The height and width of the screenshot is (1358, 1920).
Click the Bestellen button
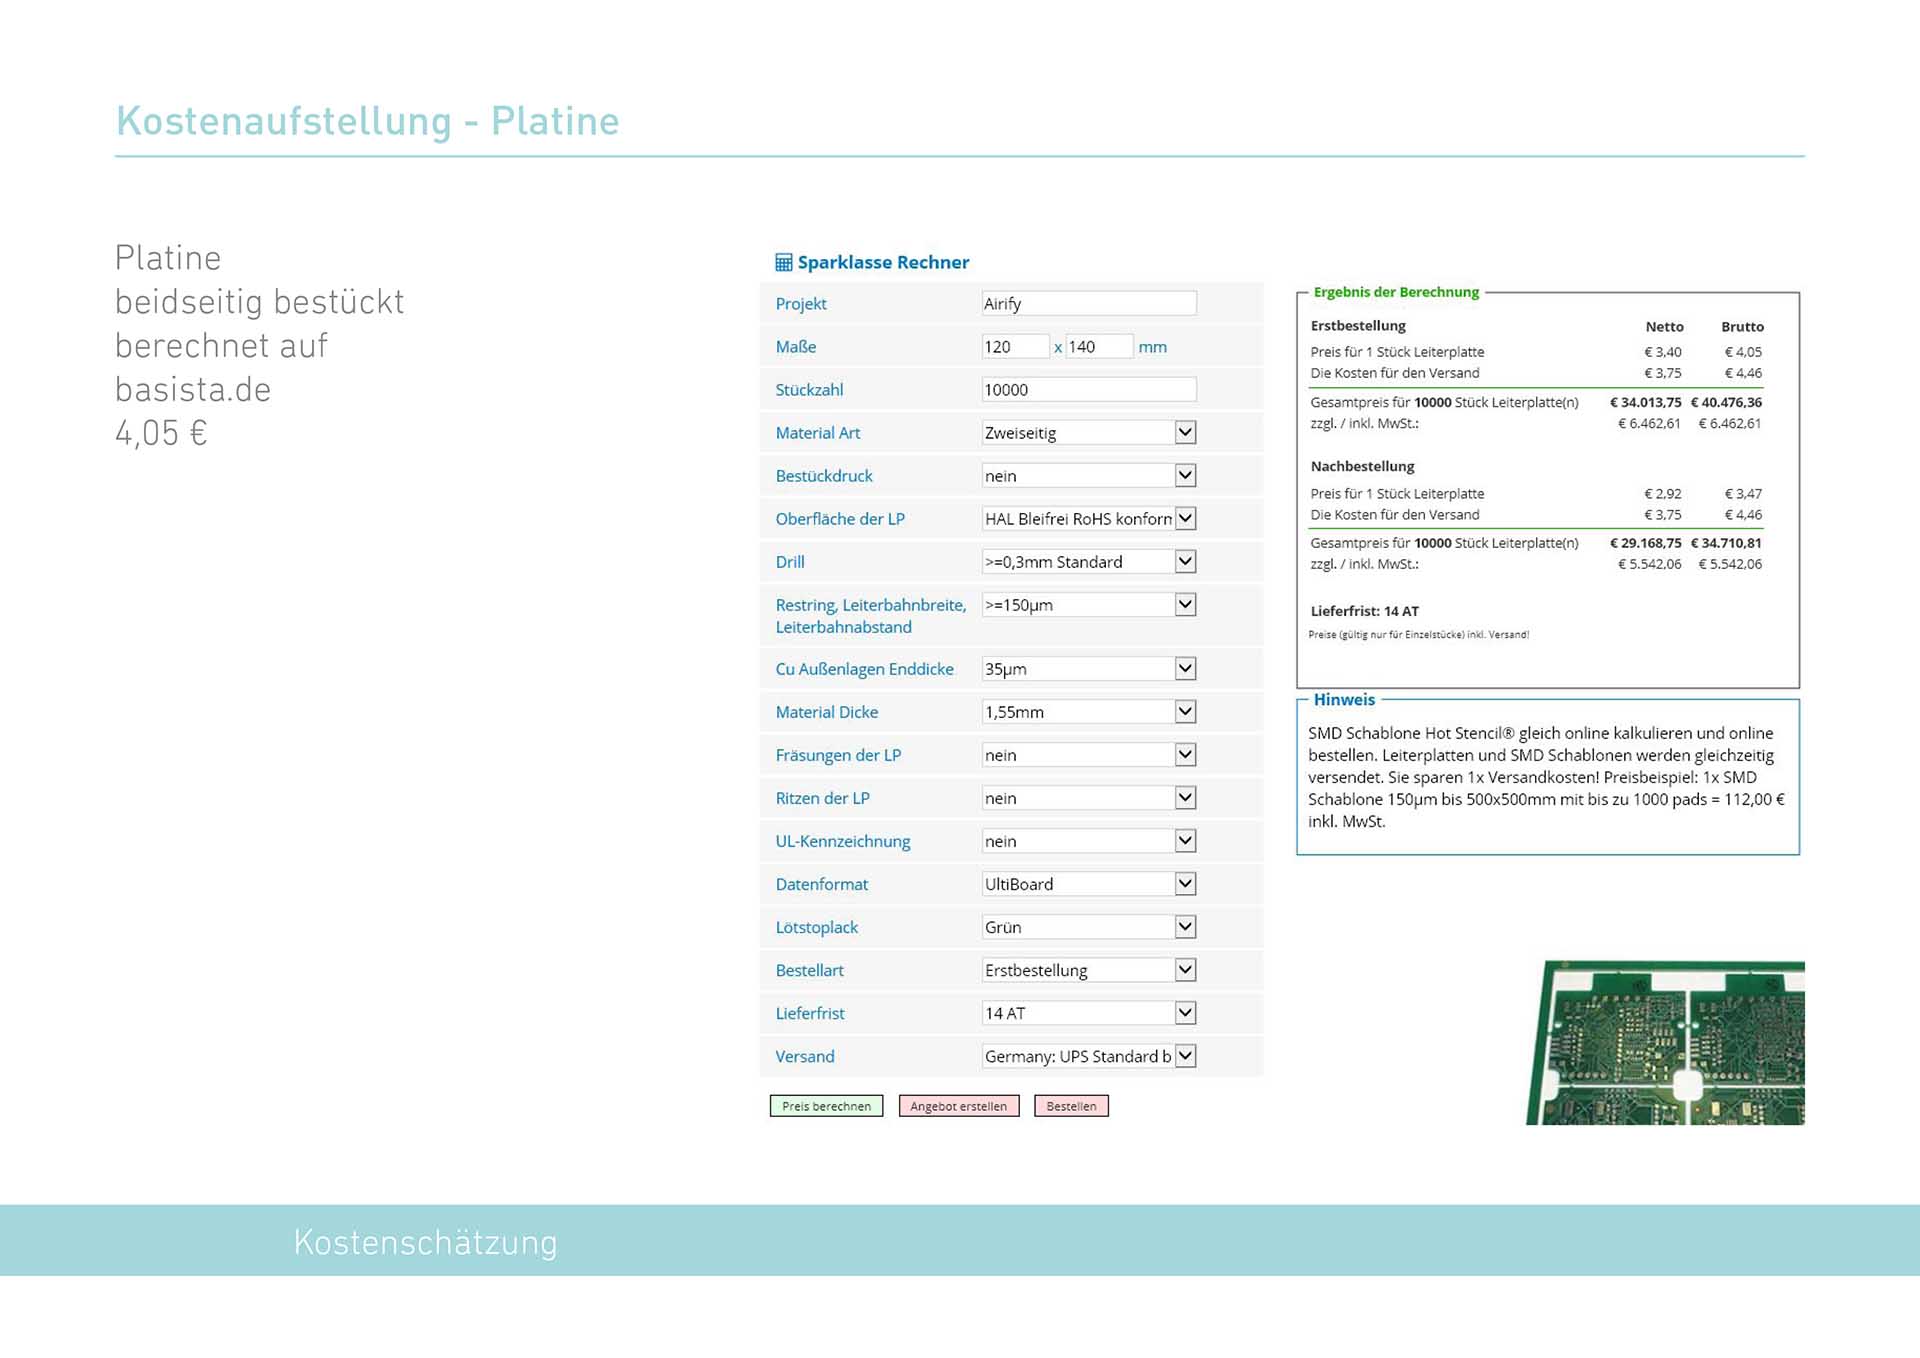tap(1071, 1106)
